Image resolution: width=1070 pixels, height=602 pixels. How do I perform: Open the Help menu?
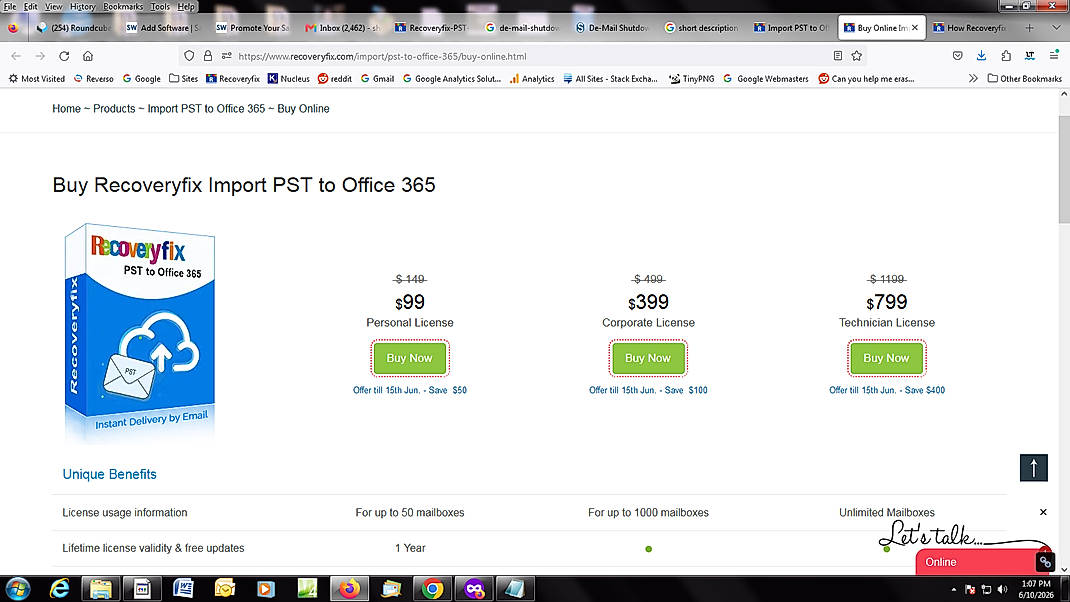click(186, 6)
